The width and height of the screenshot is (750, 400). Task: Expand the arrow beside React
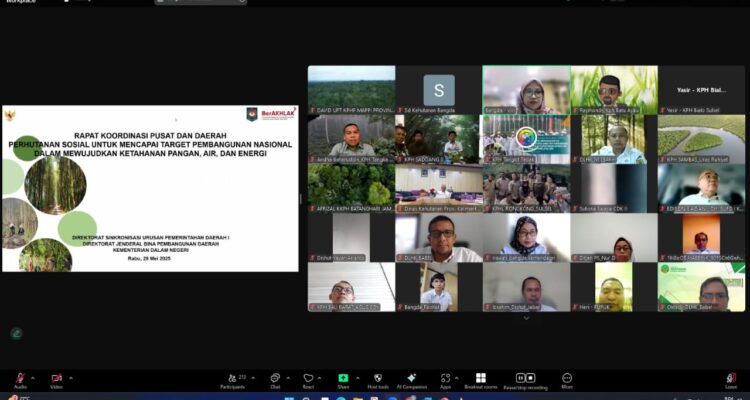[320, 378]
